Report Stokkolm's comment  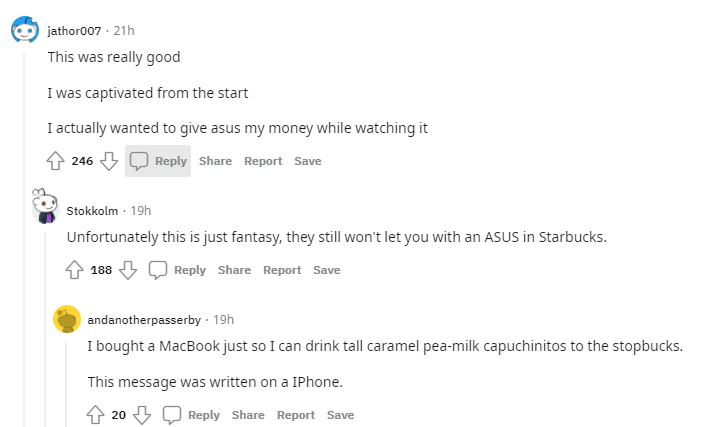[282, 270]
